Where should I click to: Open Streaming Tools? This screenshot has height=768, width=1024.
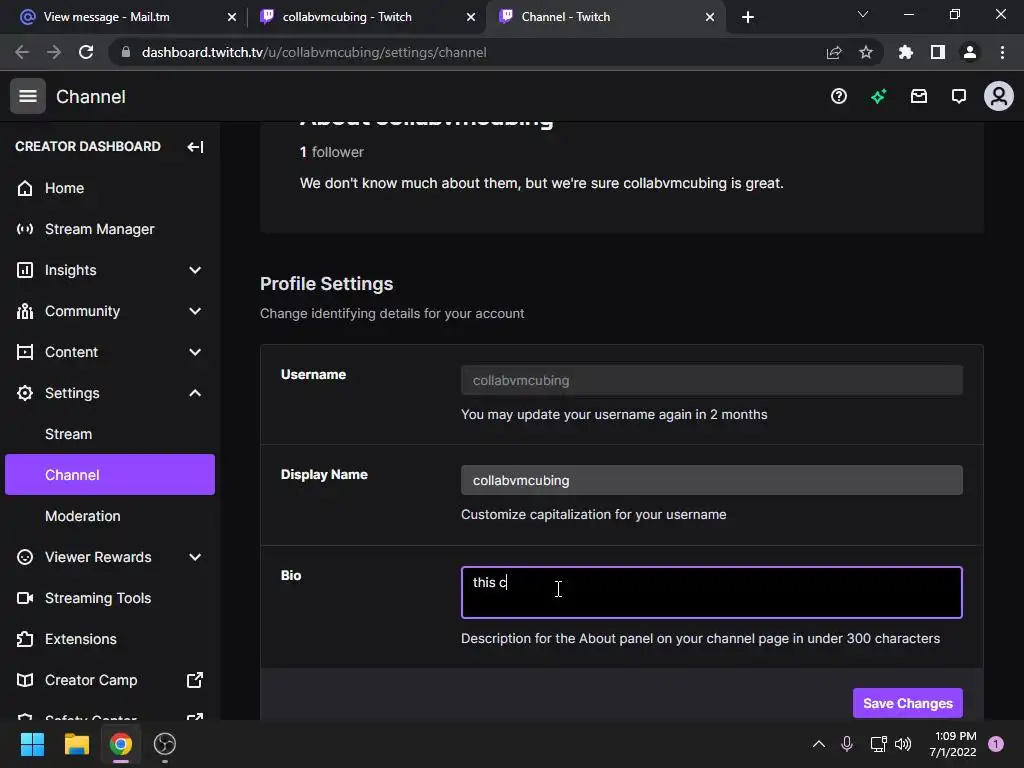tap(109, 598)
